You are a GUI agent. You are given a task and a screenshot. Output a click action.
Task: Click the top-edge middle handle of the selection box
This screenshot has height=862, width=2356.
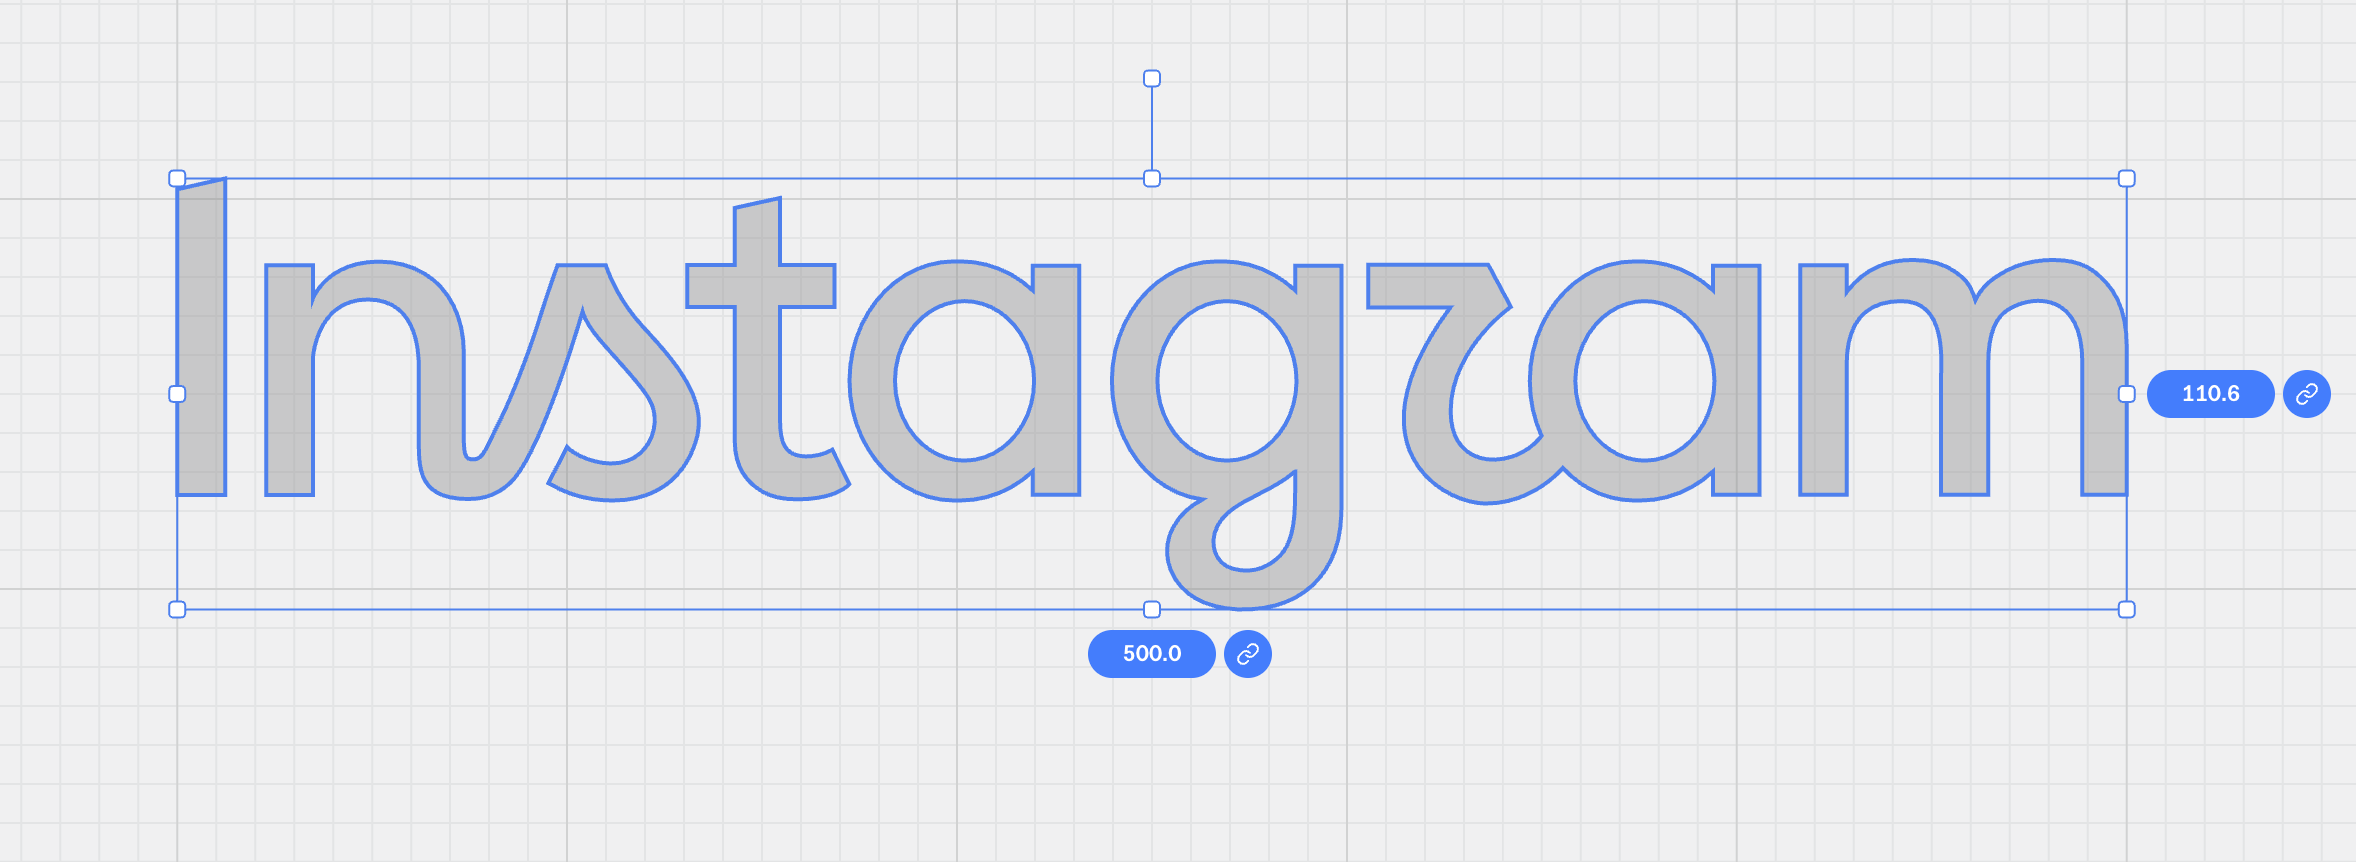click(1152, 178)
